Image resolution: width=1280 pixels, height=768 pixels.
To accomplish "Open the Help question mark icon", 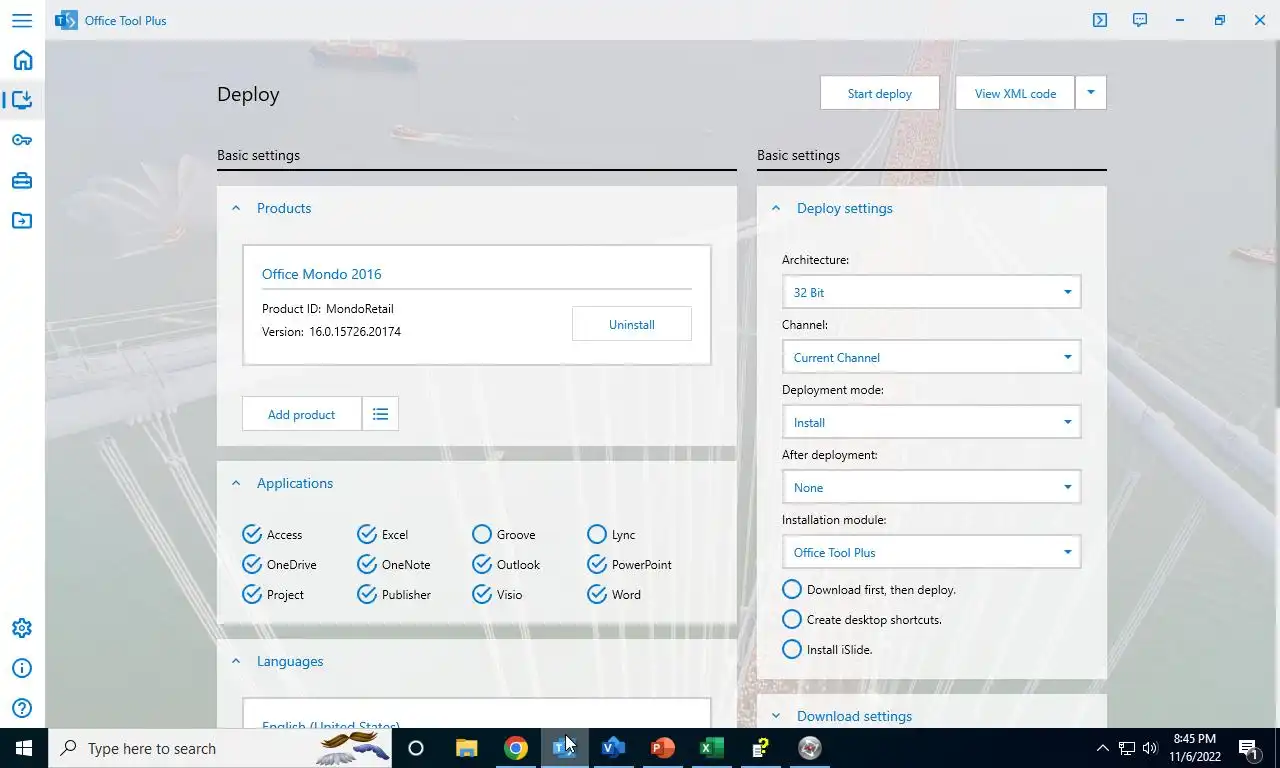I will pos(22,710).
